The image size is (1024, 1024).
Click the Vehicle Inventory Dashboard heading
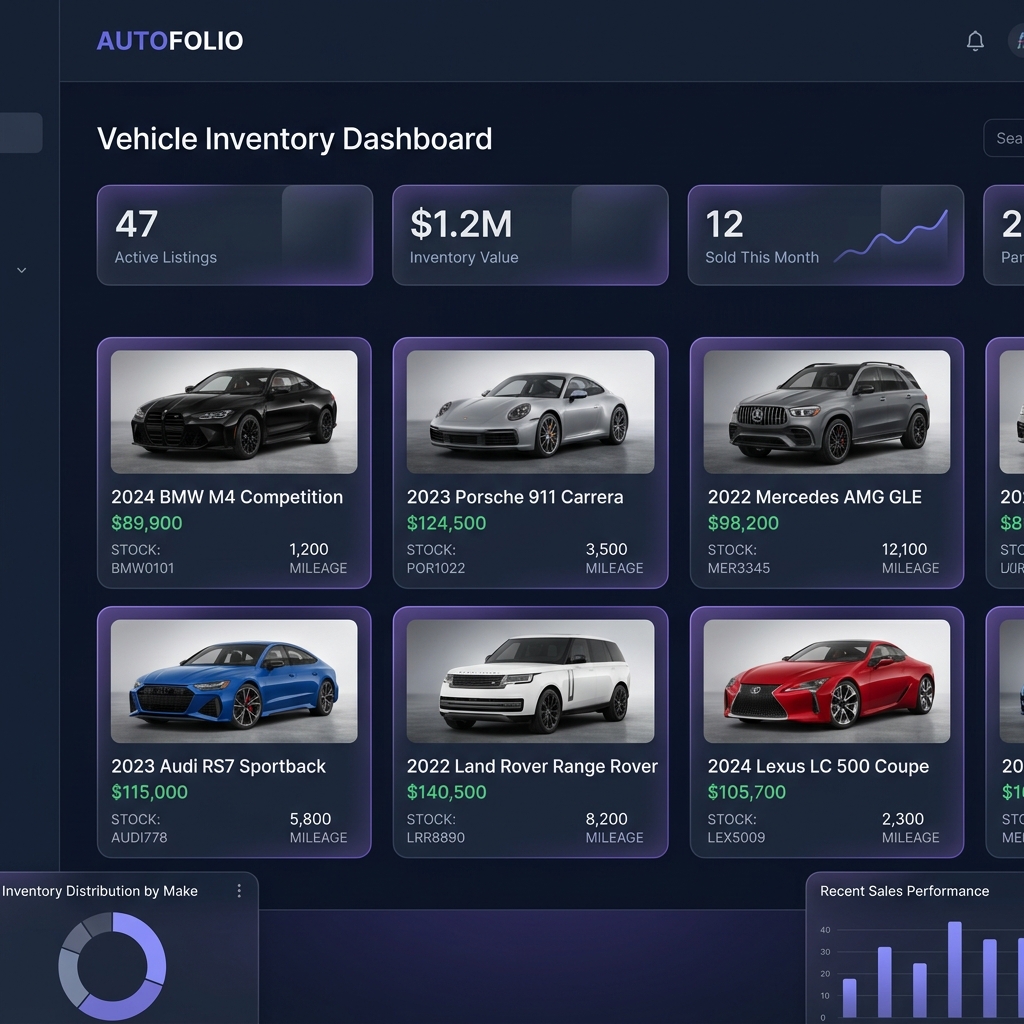click(x=295, y=138)
